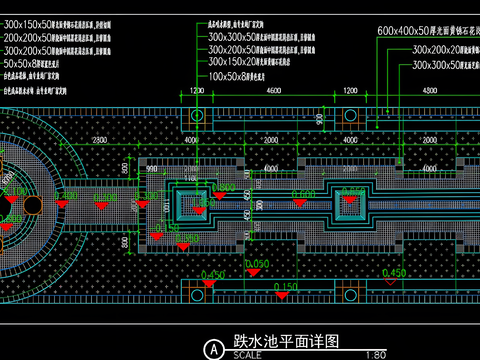
Task: Select the 0.450 label above the hollow triangle
Action: point(394,273)
